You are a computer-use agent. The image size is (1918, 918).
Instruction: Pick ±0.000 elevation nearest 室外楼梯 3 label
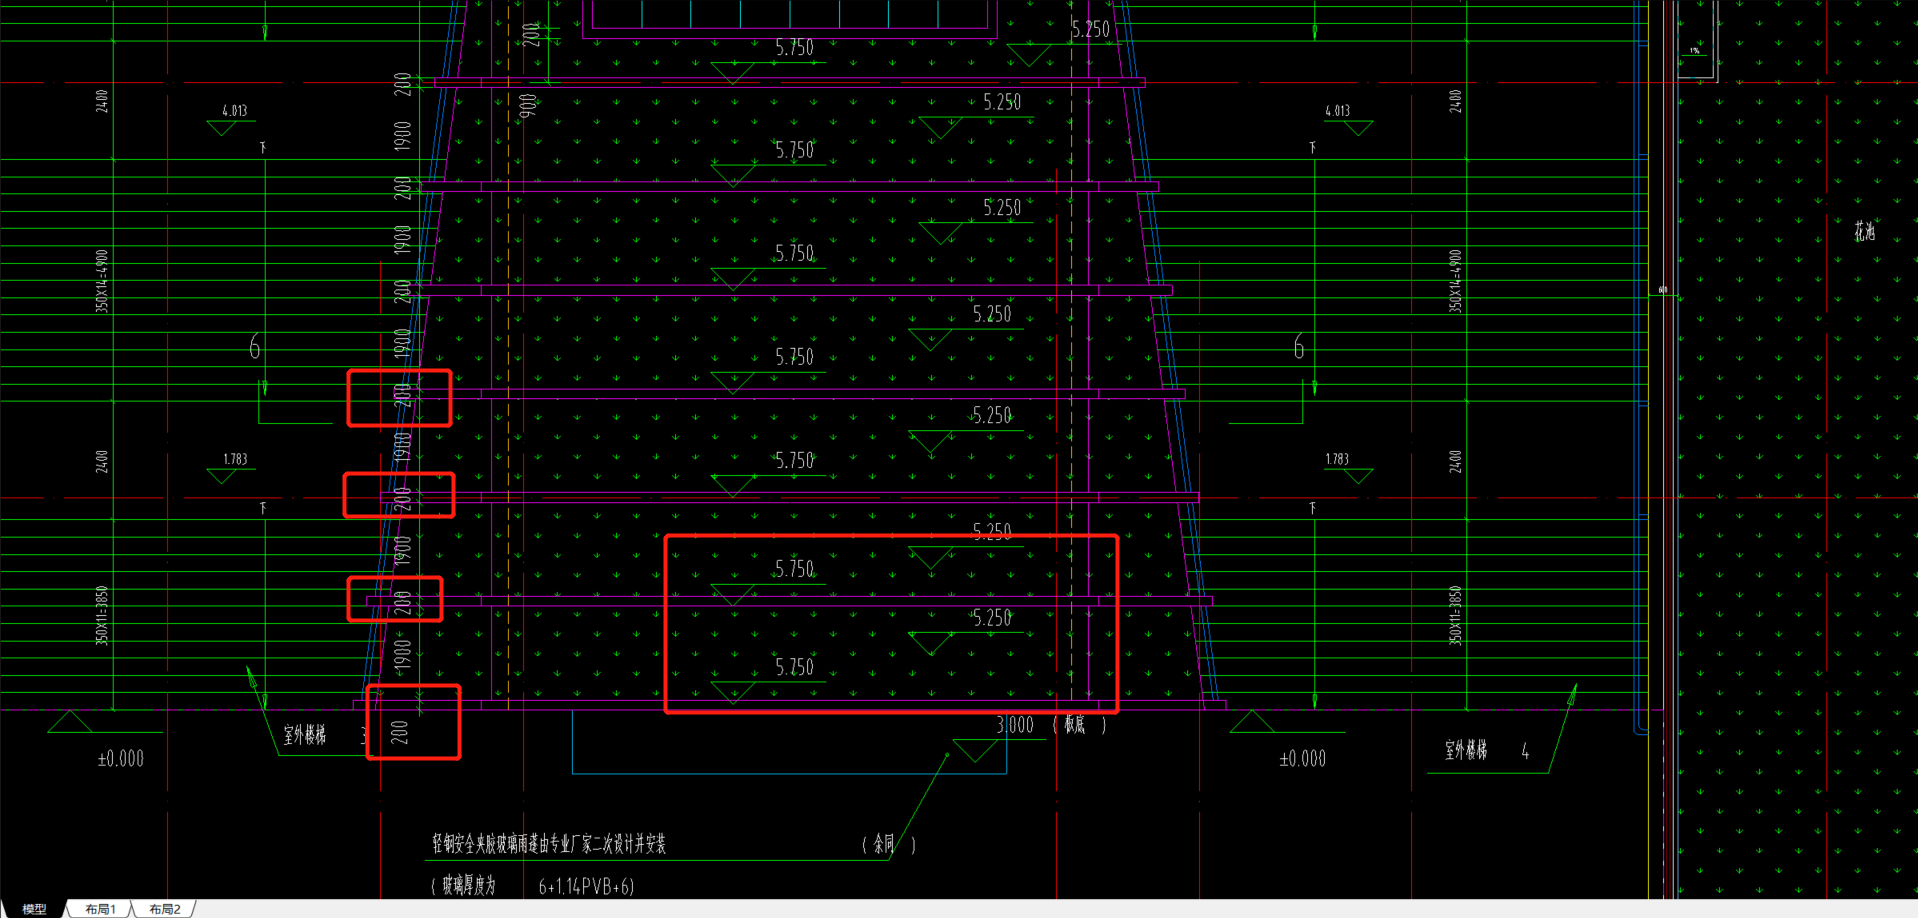click(121, 759)
